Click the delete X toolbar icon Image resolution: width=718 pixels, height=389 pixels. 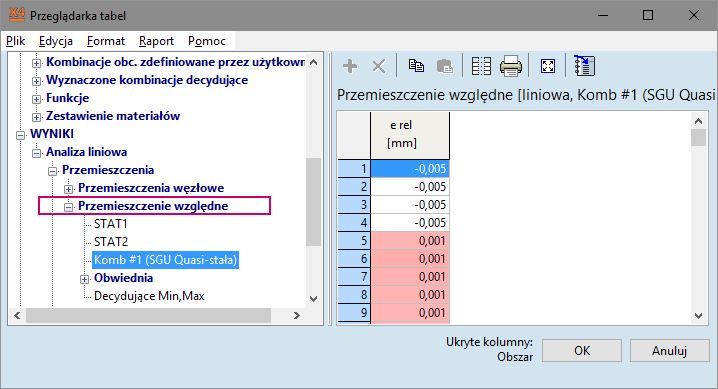(379, 66)
